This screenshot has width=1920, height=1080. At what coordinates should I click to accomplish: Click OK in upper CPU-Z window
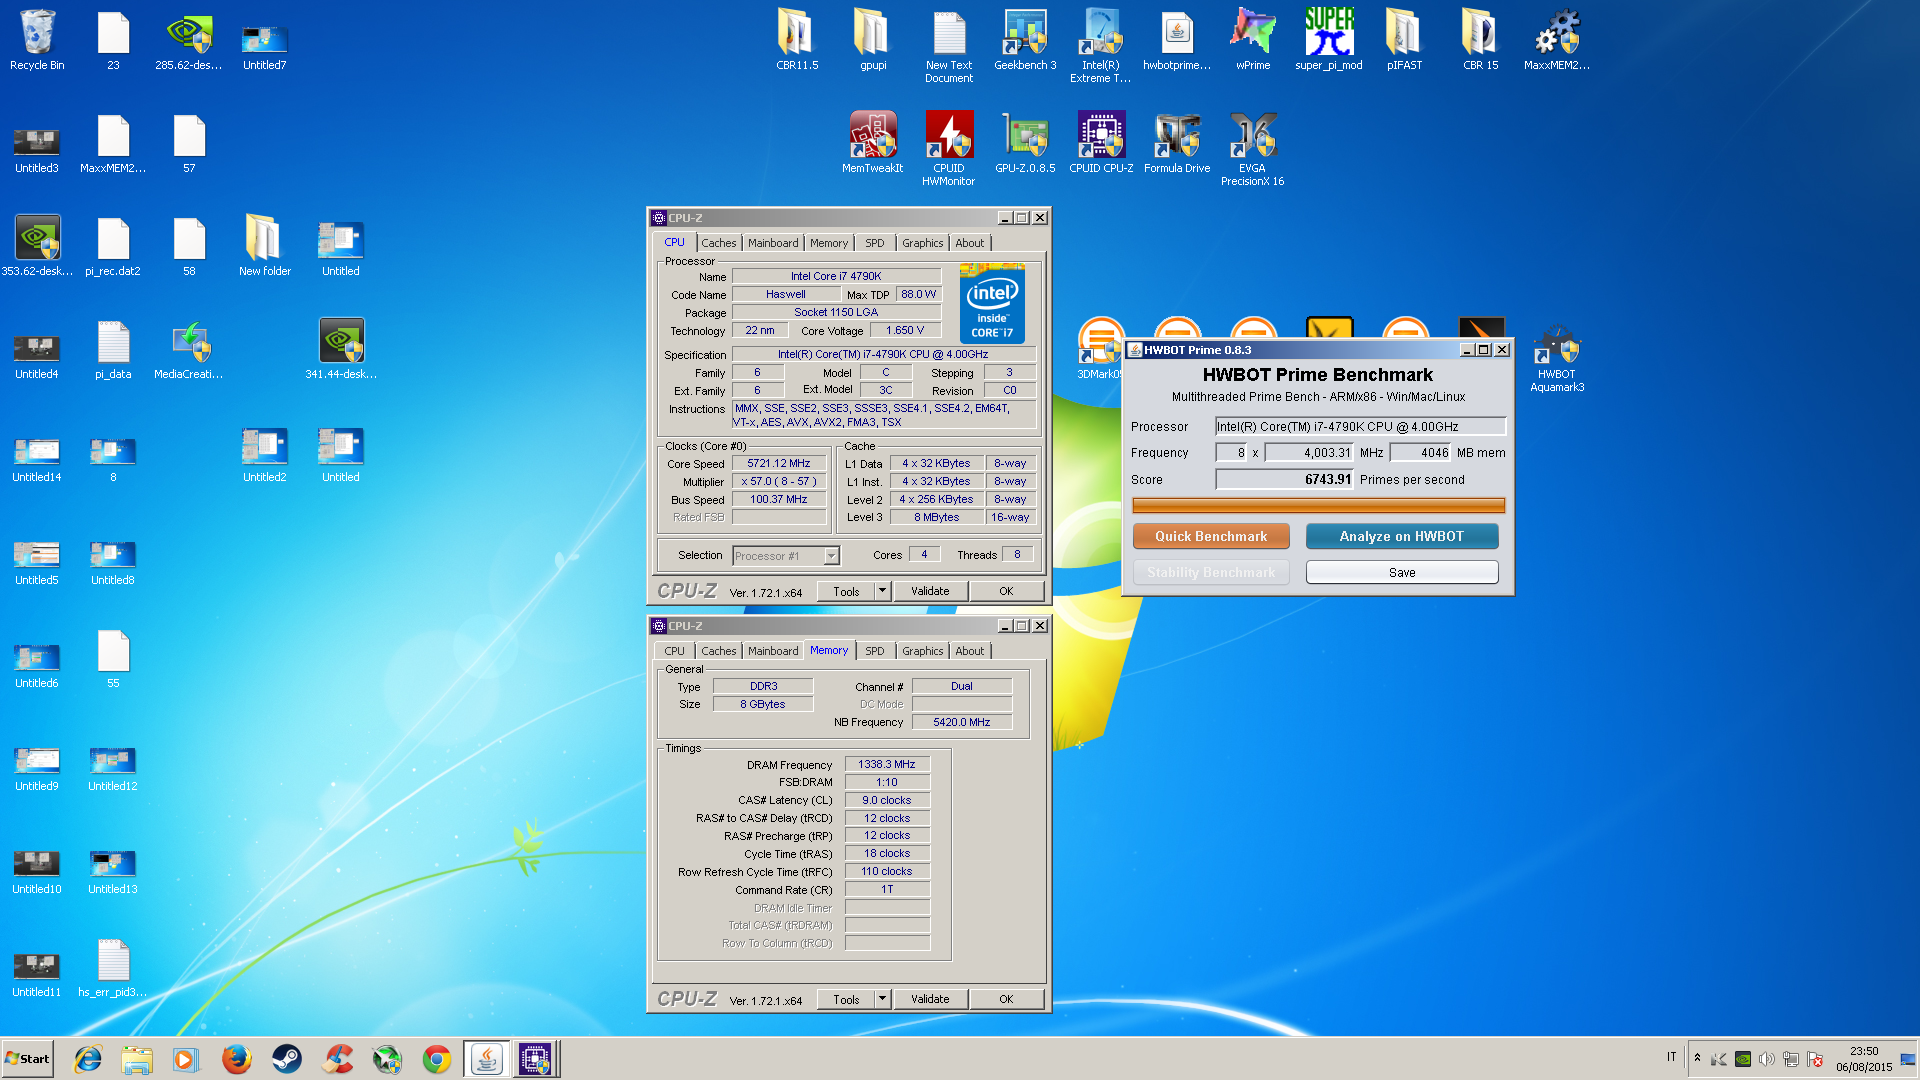coord(1006,591)
